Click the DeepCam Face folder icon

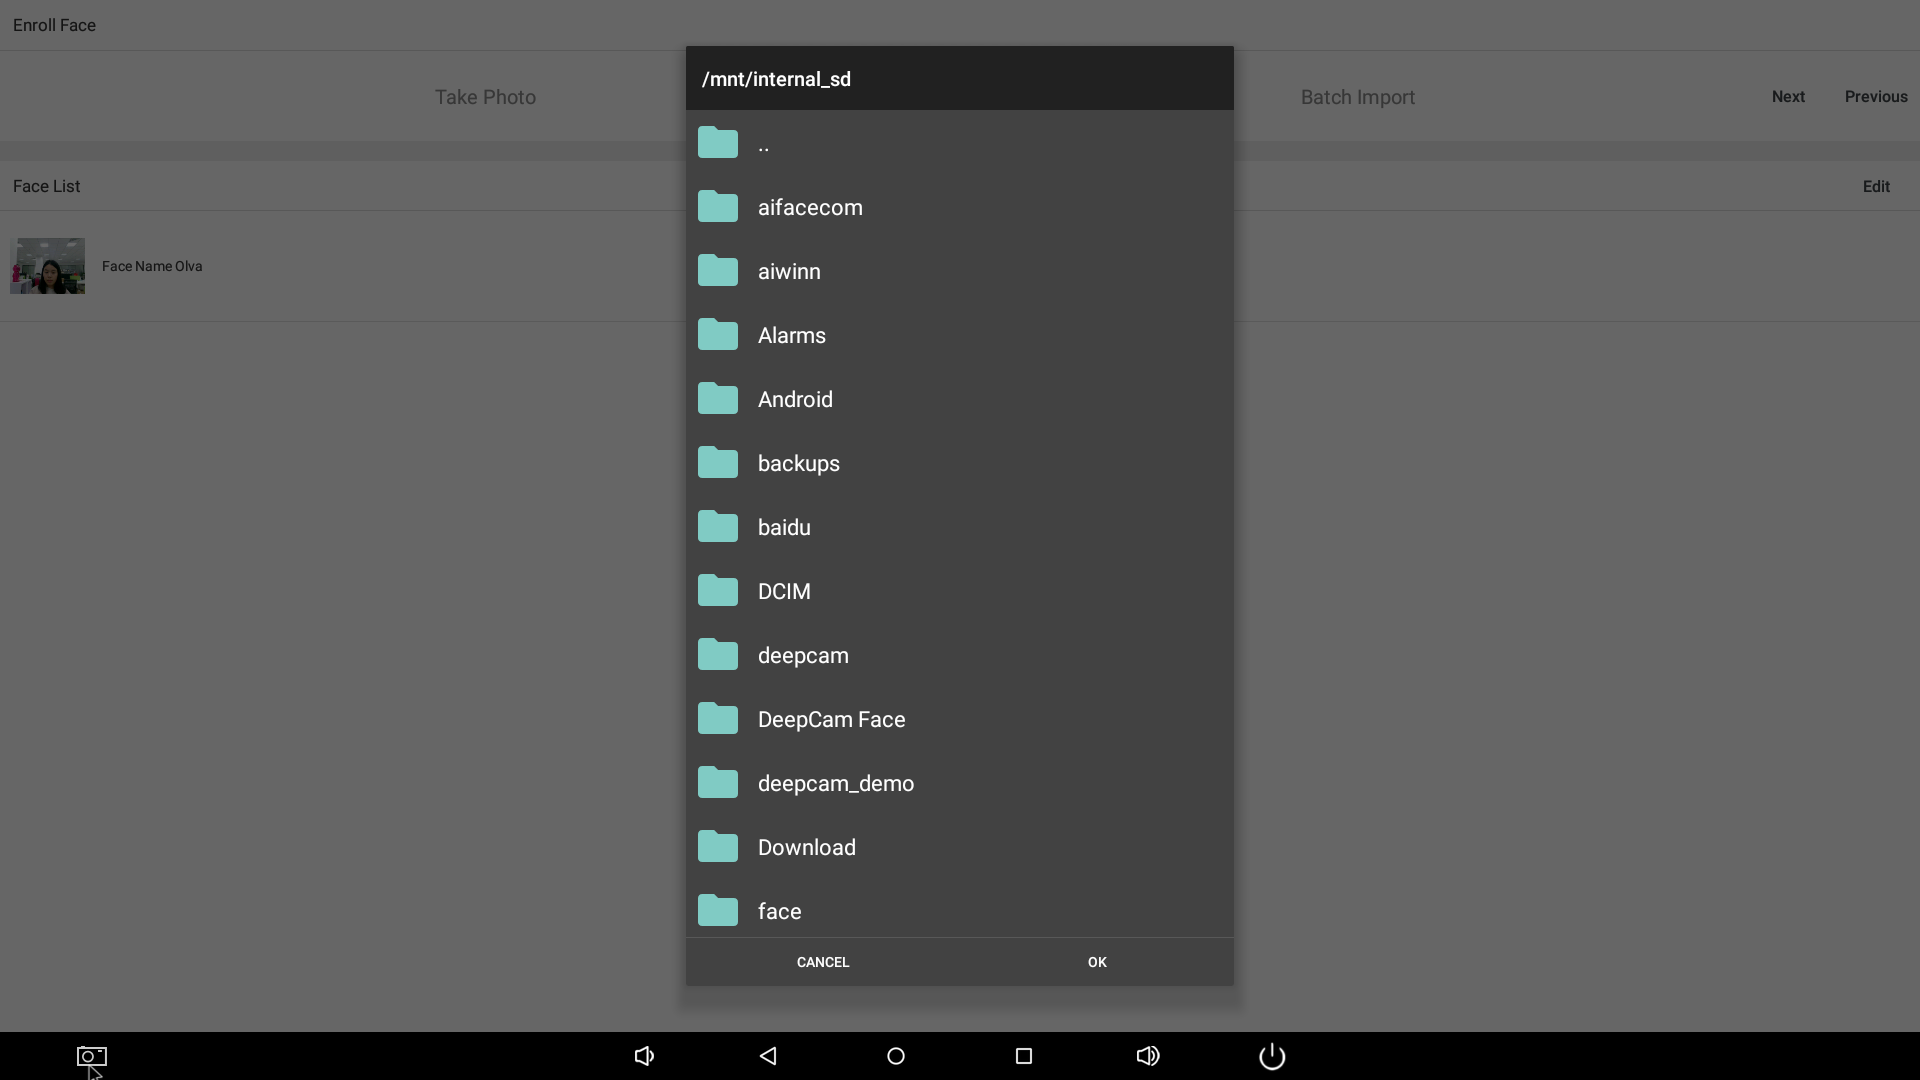[x=718, y=719]
